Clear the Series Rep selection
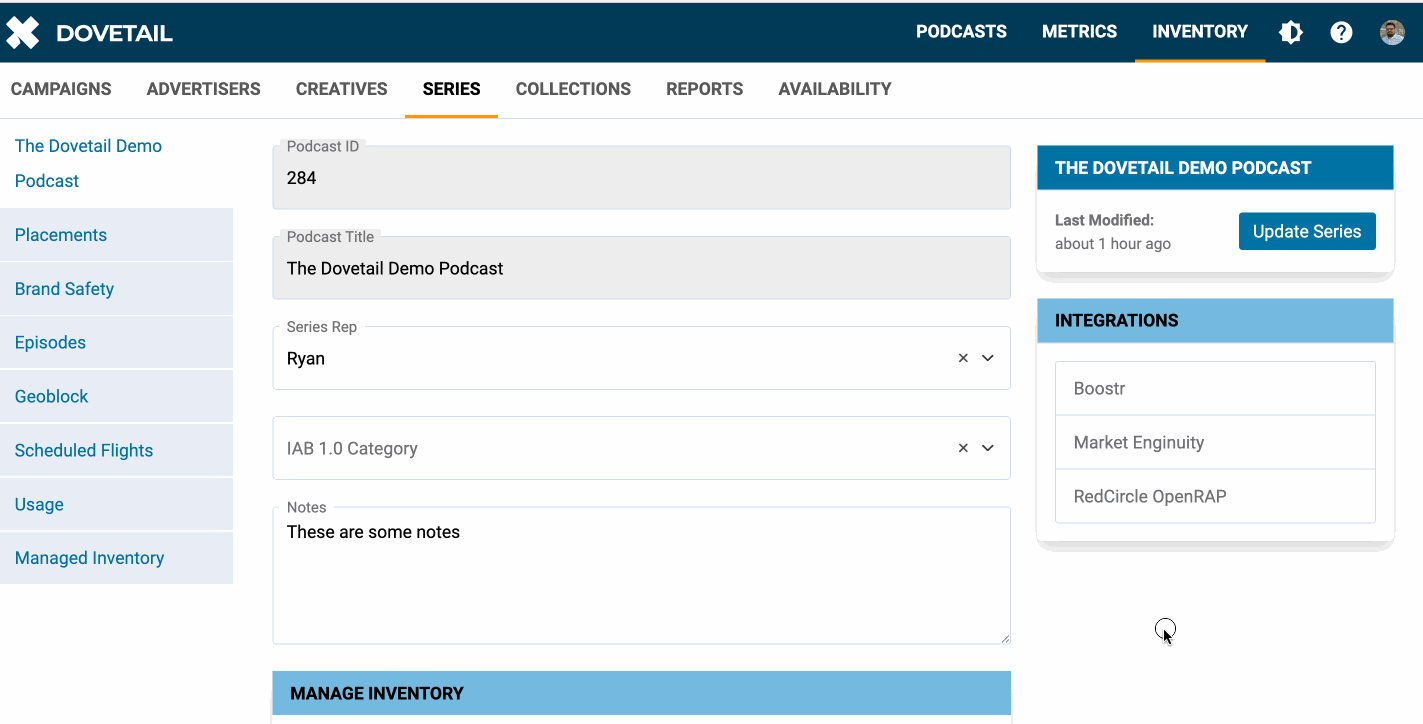The height and width of the screenshot is (724, 1423). tap(963, 358)
